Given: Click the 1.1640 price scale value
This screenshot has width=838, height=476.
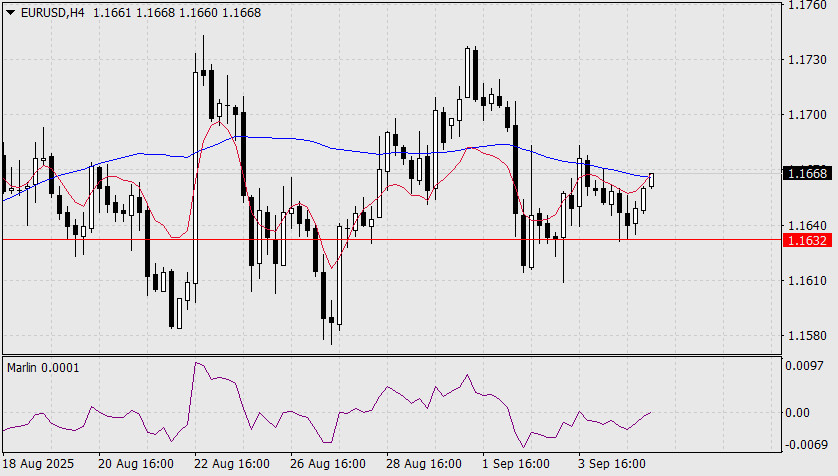Looking at the screenshot, I should 807,225.
